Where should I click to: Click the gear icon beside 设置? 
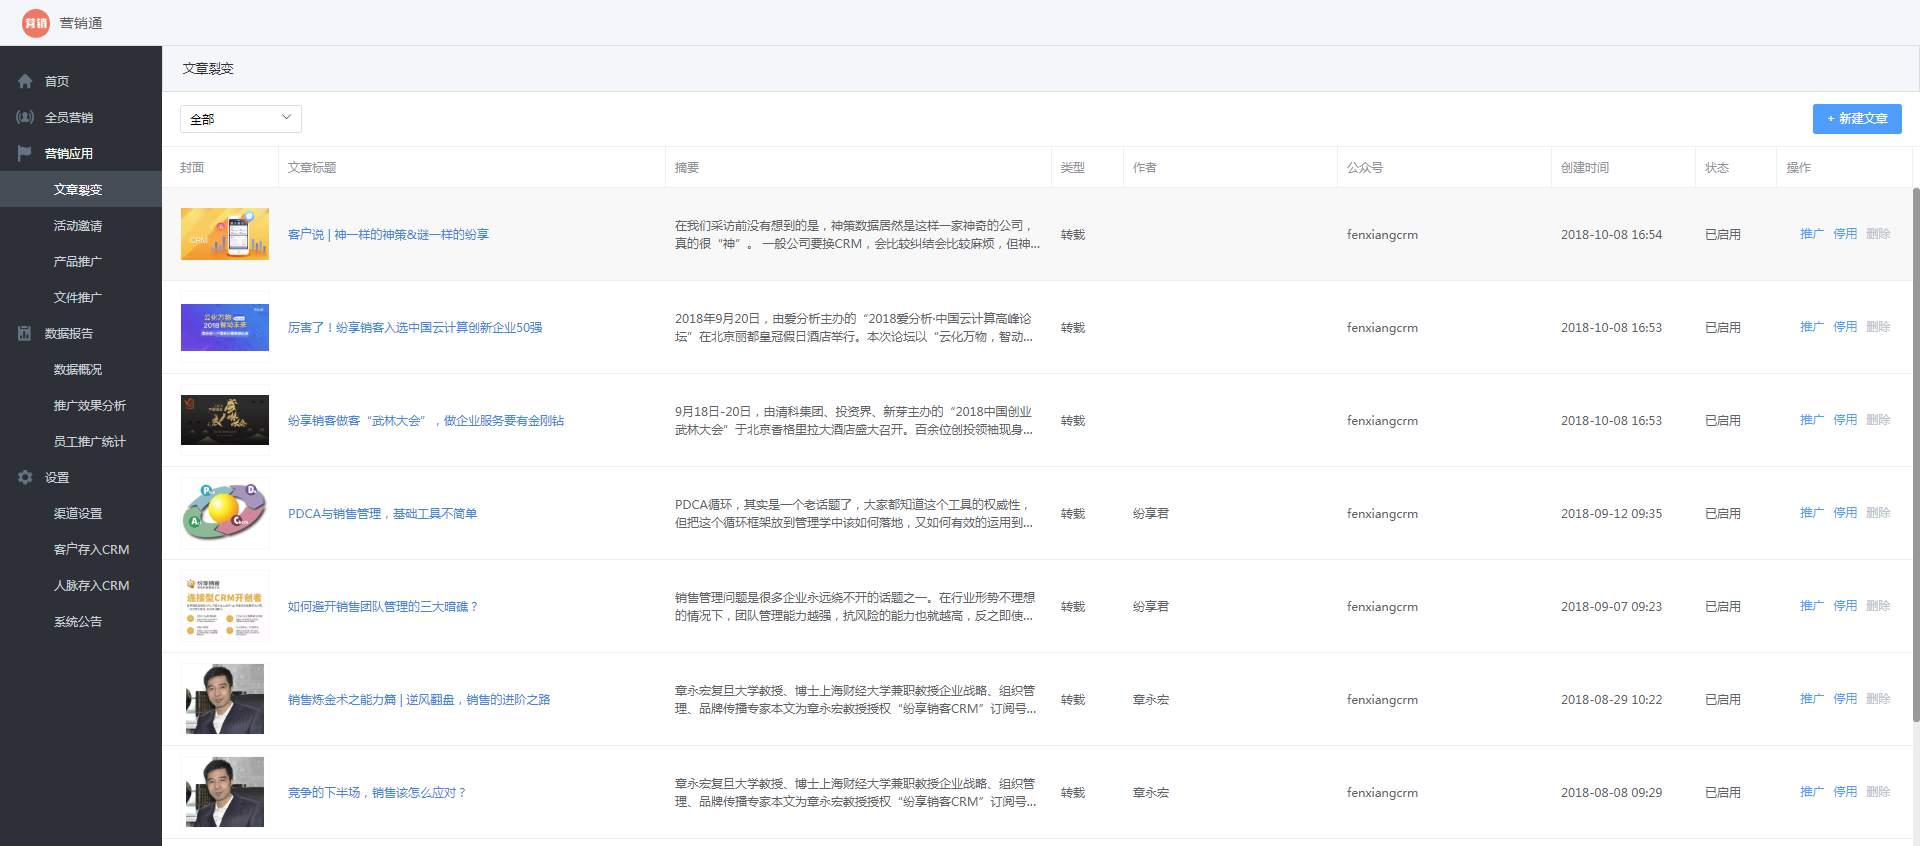(25, 477)
